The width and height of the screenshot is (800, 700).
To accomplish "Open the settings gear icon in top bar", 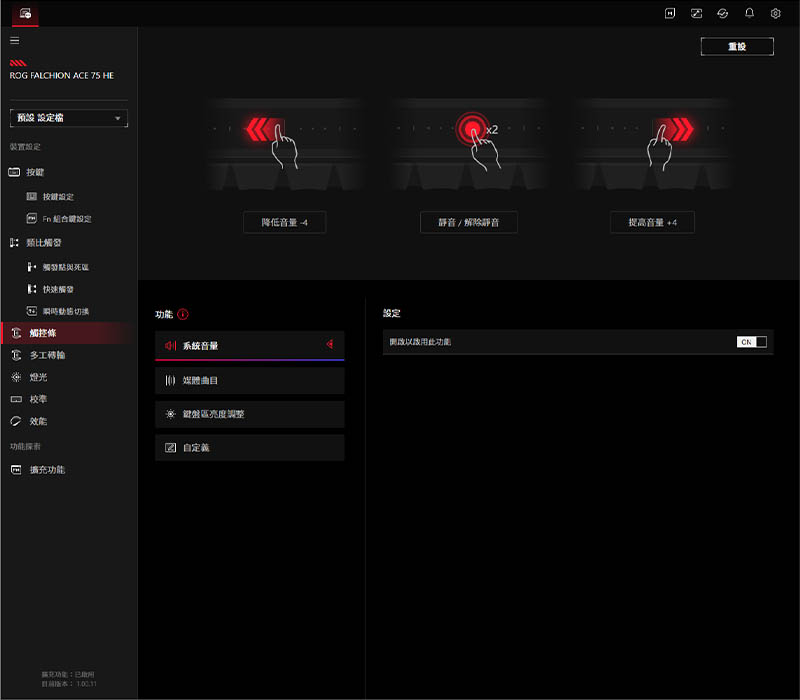I will pyautogui.click(x=776, y=13).
